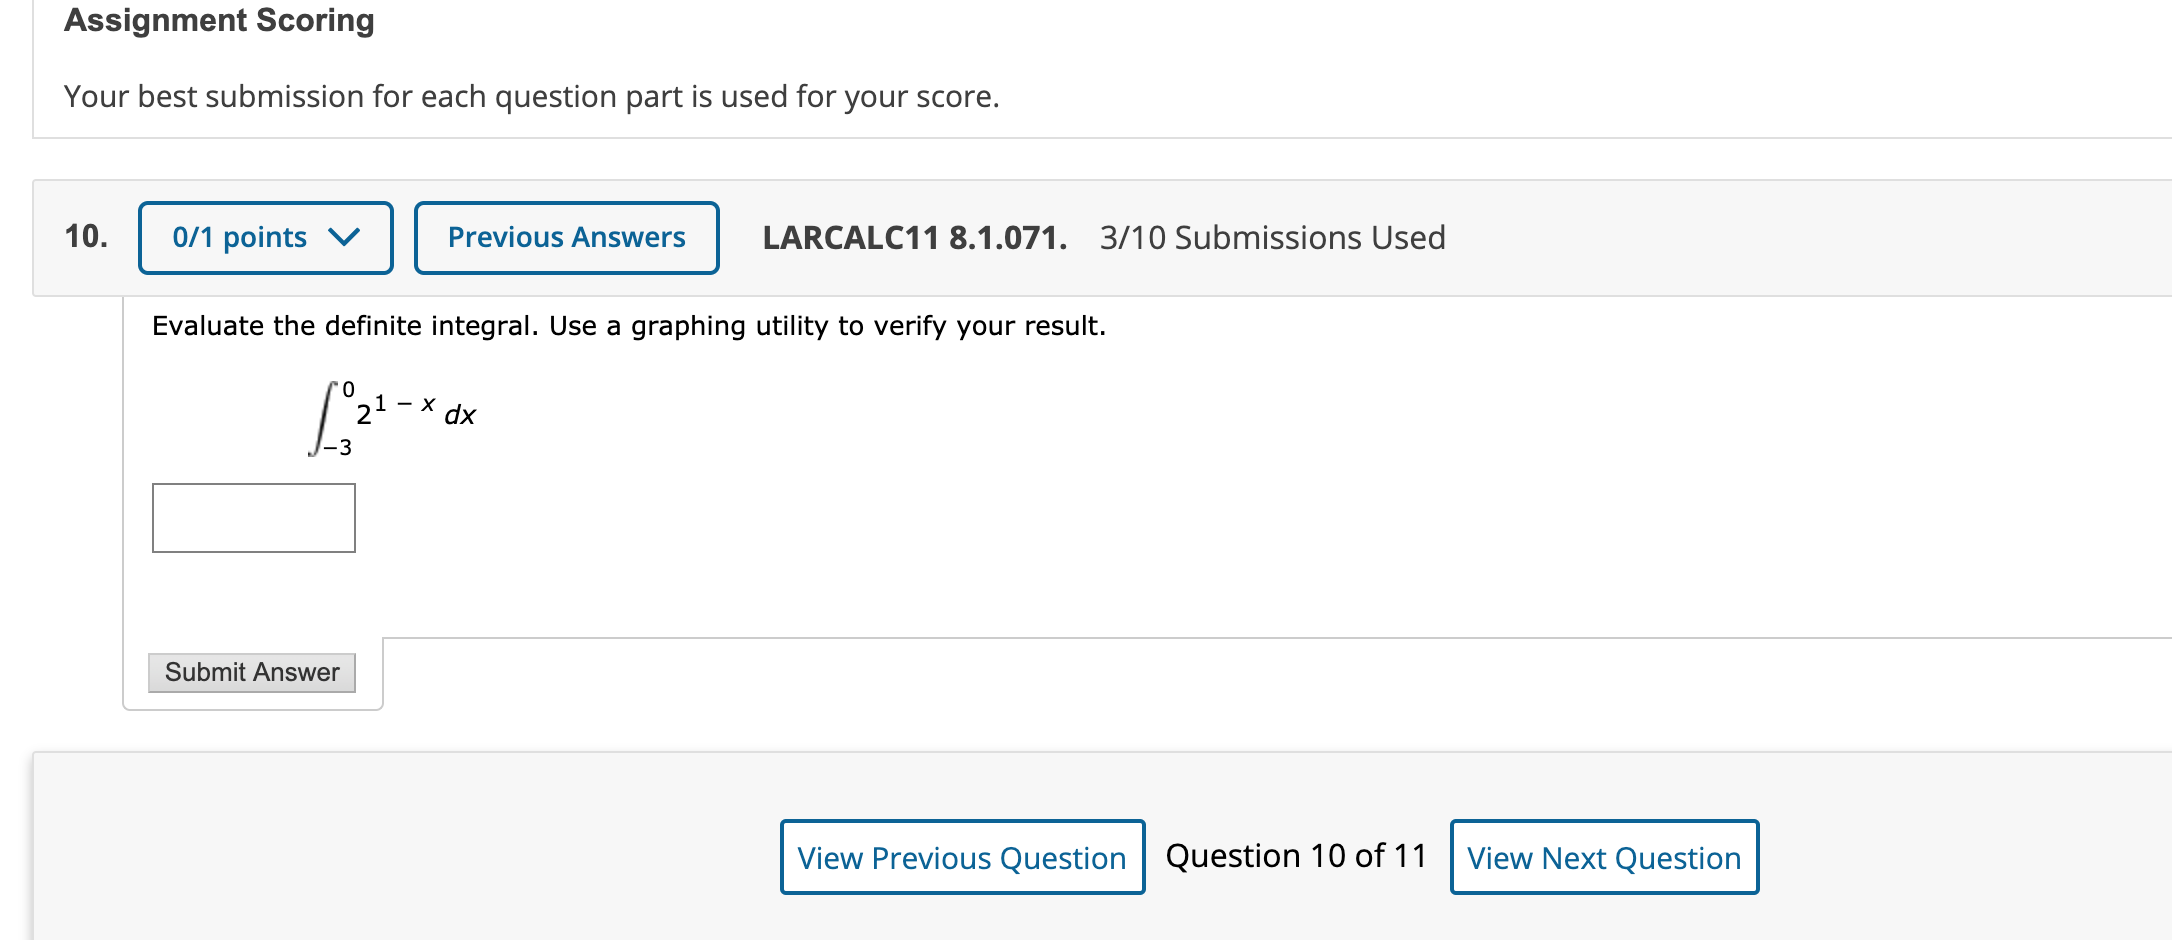Focus the blank response field

pos(253,517)
